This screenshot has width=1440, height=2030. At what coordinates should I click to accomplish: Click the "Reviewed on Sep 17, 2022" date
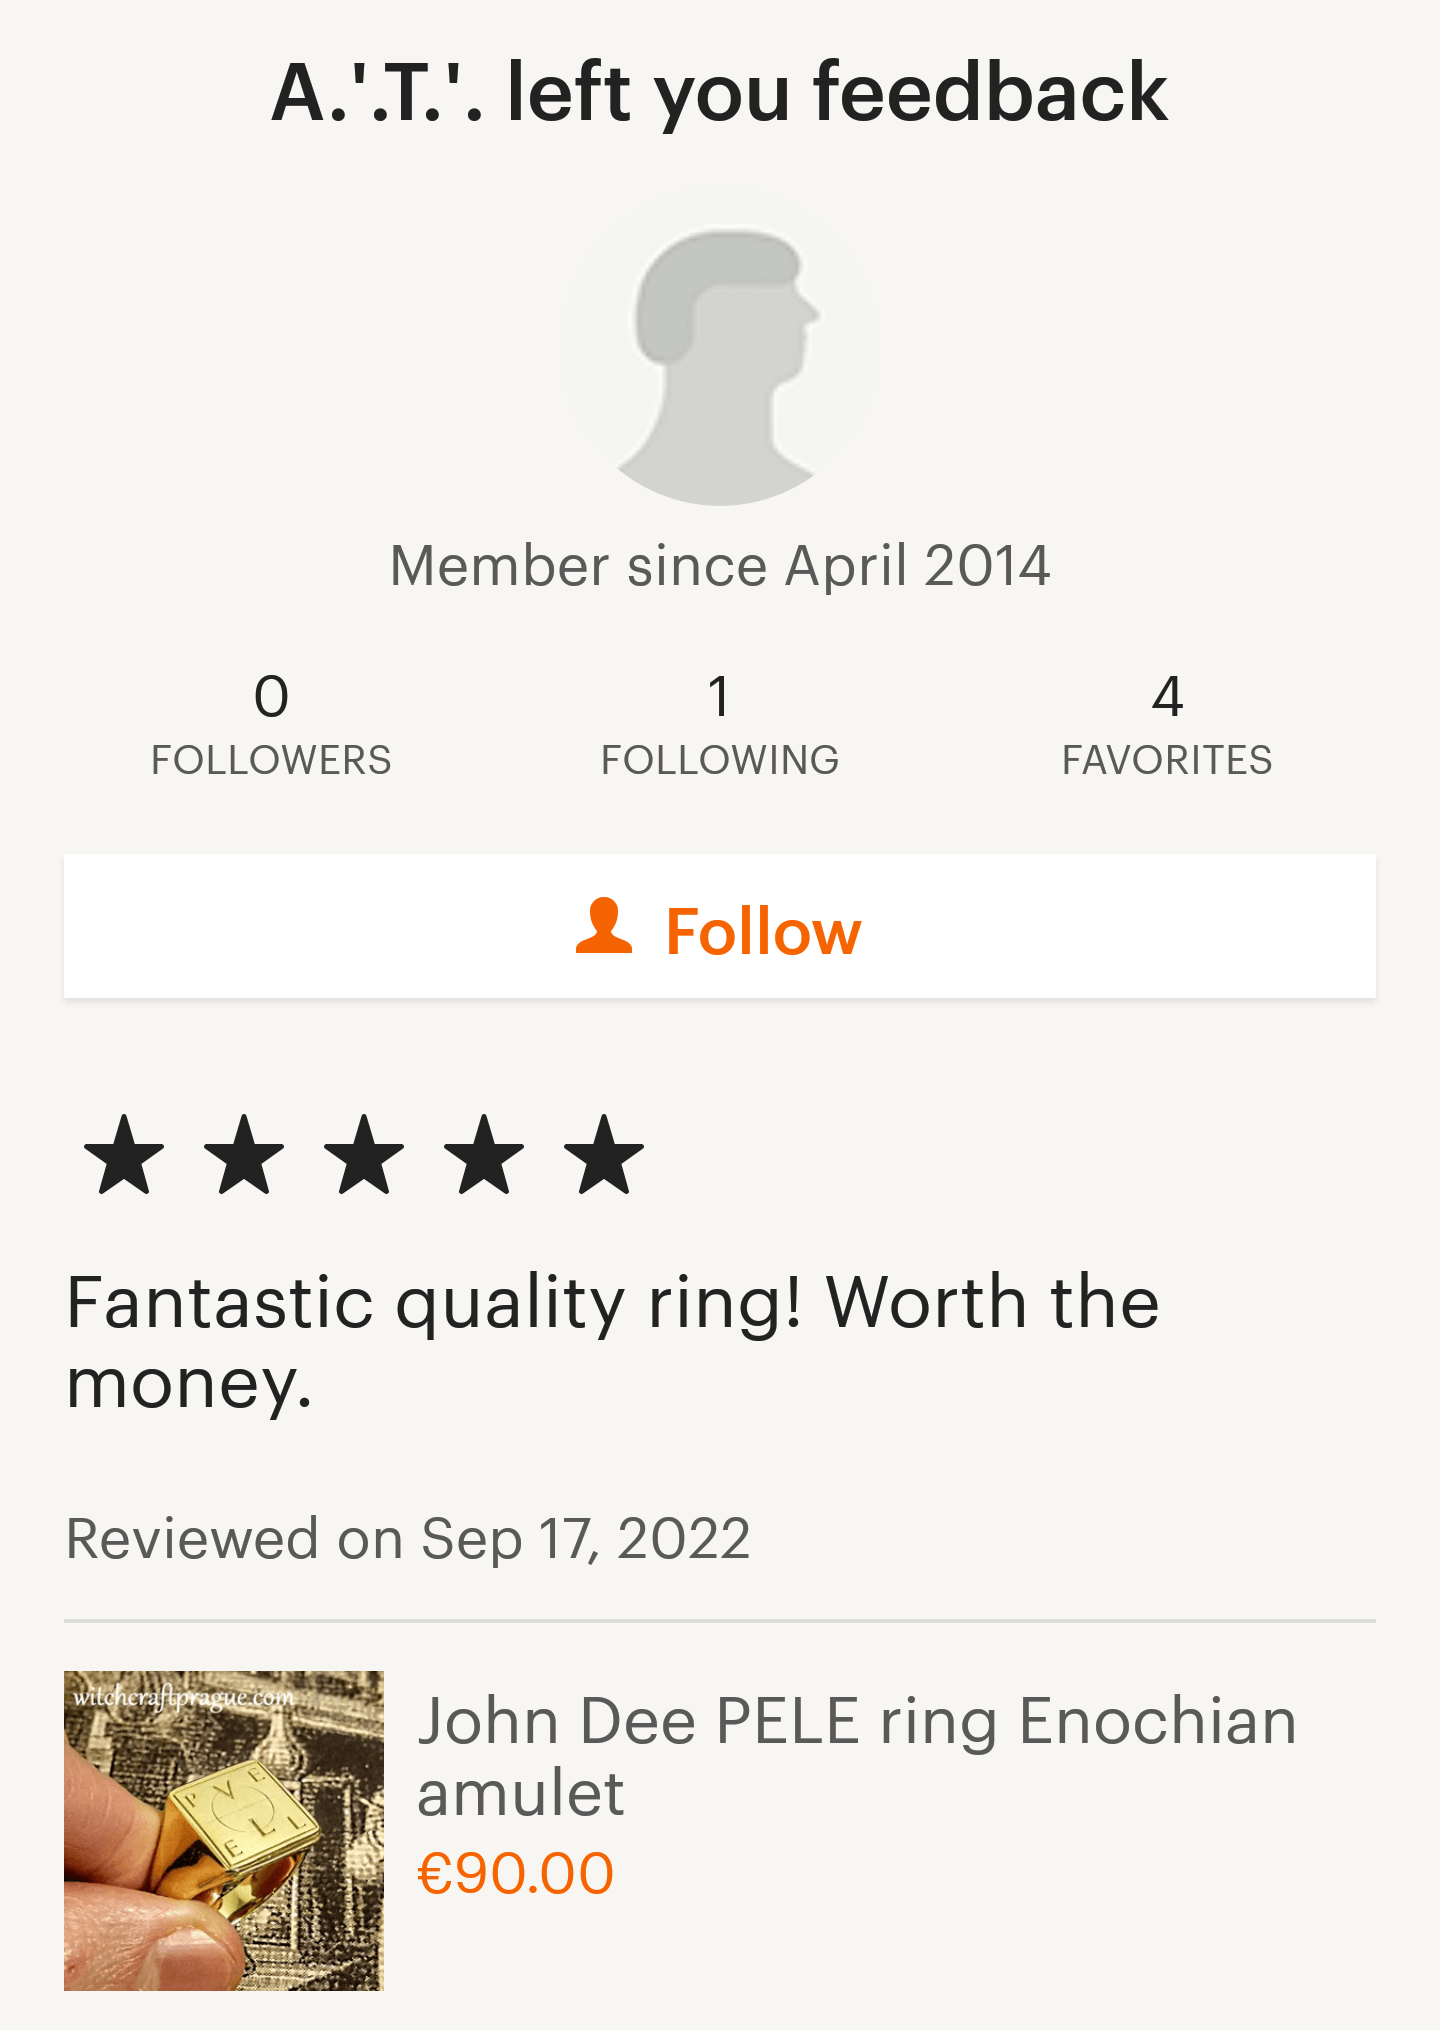pos(408,1538)
